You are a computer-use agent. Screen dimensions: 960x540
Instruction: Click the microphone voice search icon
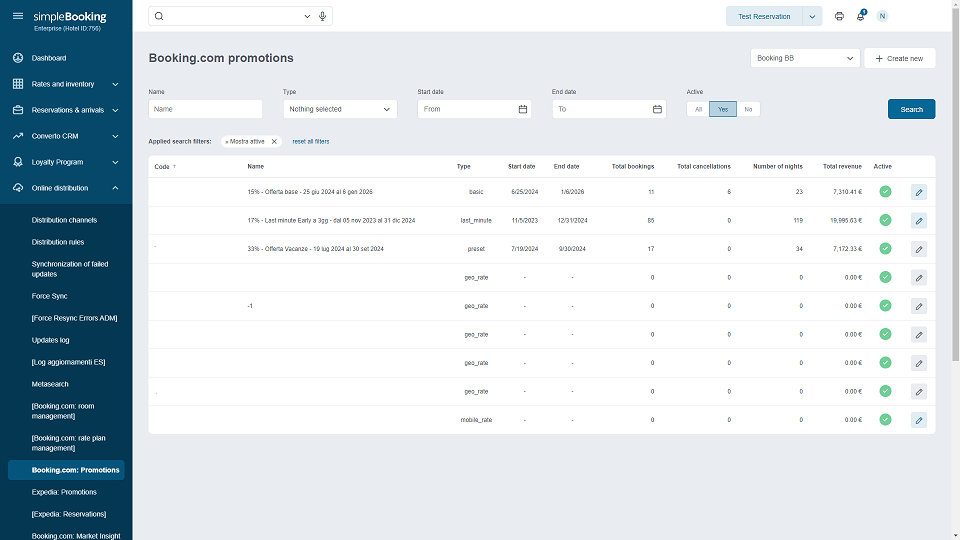pos(322,16)
